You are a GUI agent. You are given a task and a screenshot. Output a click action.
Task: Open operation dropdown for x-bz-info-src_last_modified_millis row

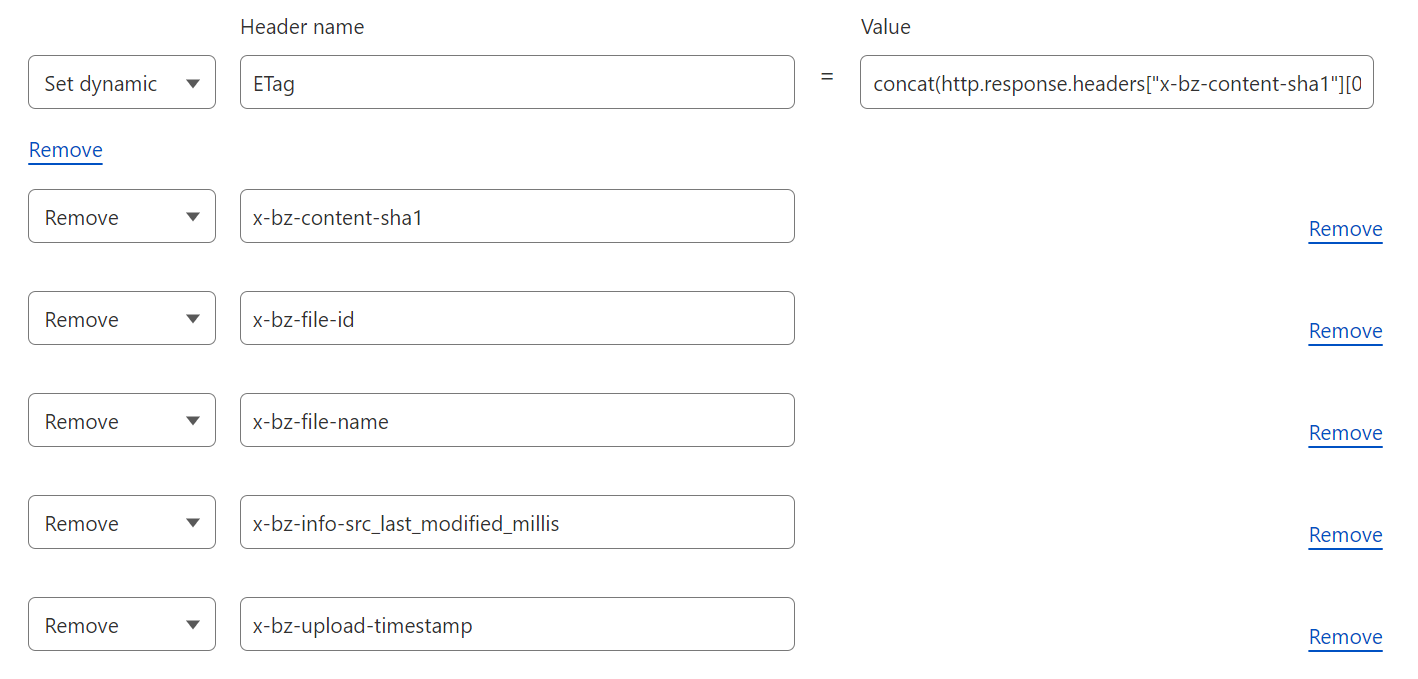pos(121,523)
